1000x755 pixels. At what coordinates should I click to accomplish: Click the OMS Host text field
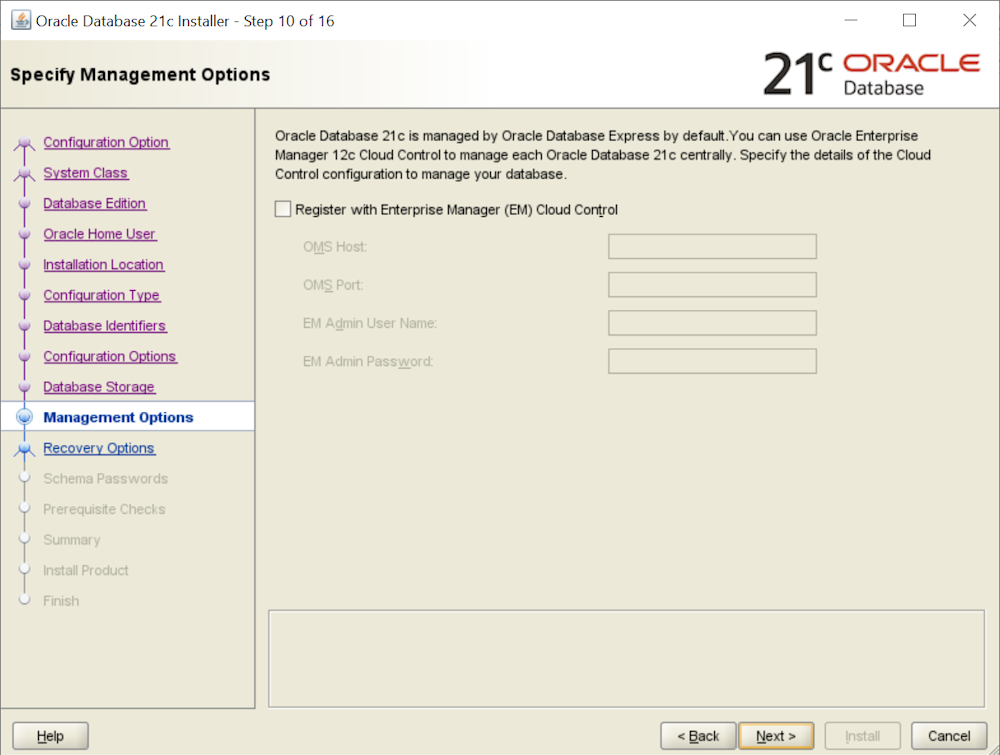(x=712, y=247)
